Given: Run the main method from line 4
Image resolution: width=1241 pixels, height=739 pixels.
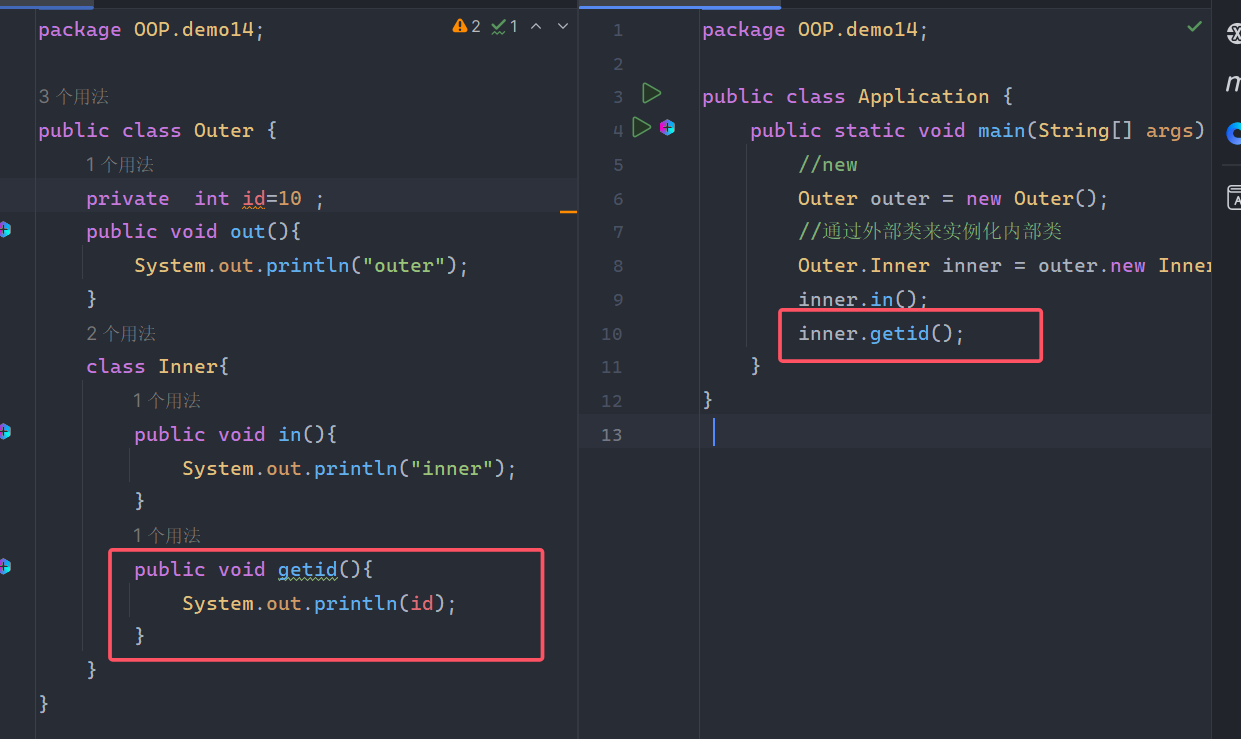Looking at the screenshot, I should coord(642,128).
